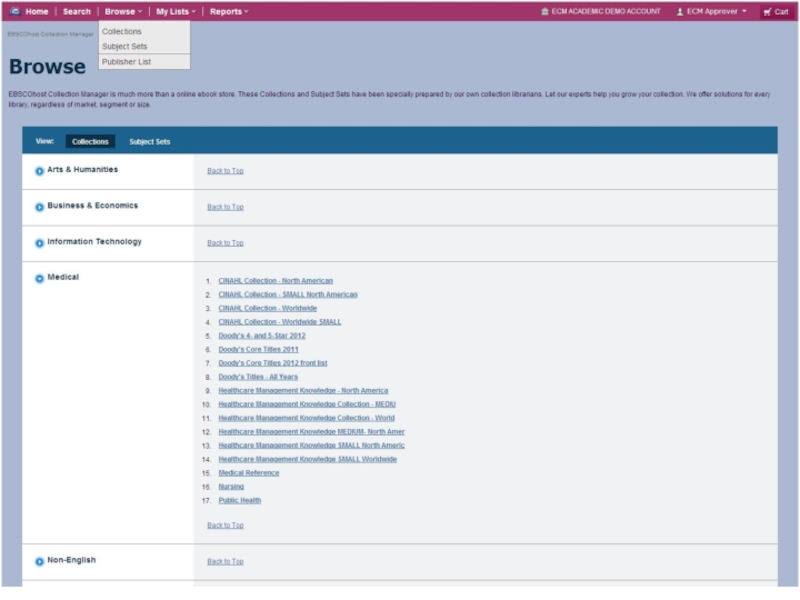This screenshot has width=800, height=600.
Task: Open the Reports dropdown menu
Action: (x=229, y=11)
